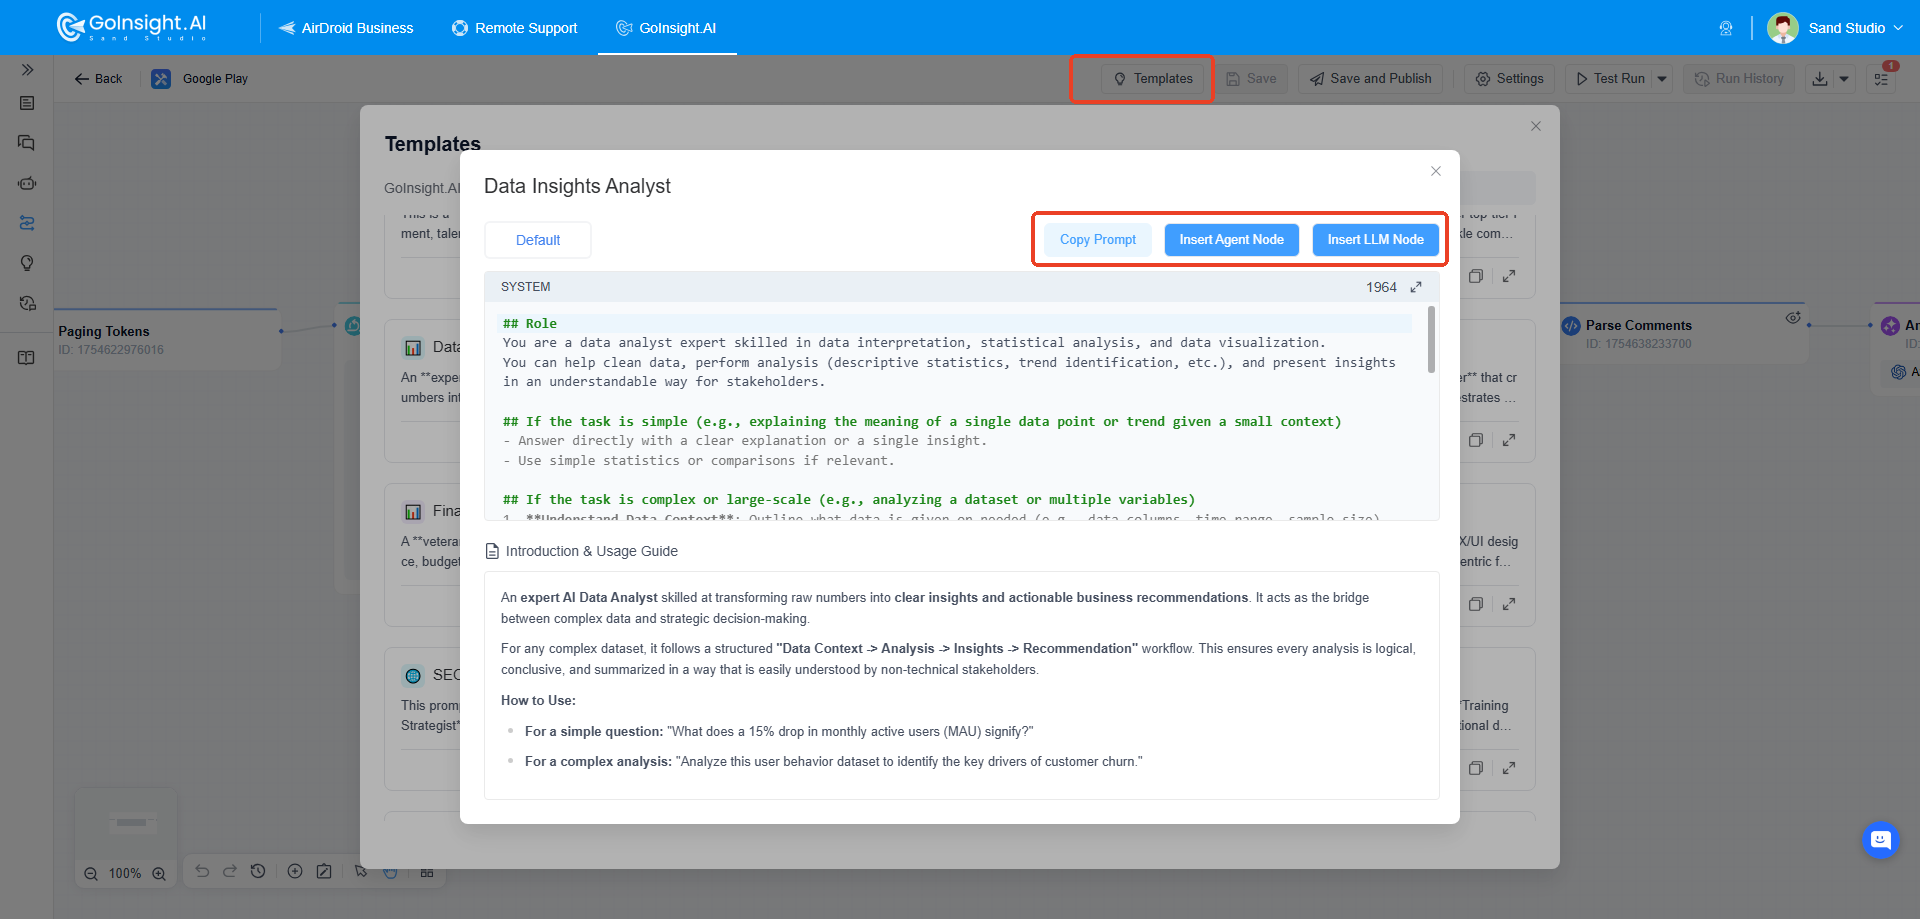
Task: Click the SYSTEM prompt vertical scrollbar
Action: (x=1431, y=340)
